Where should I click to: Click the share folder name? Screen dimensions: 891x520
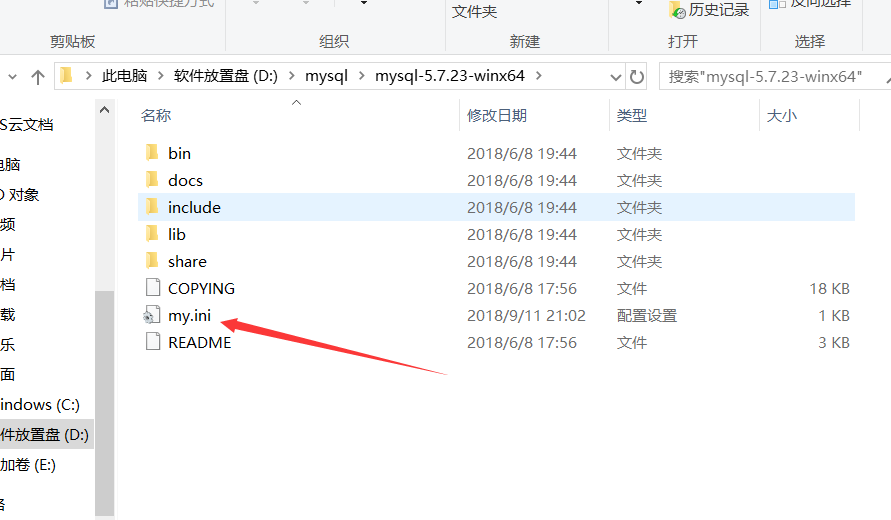pos(187,261)
